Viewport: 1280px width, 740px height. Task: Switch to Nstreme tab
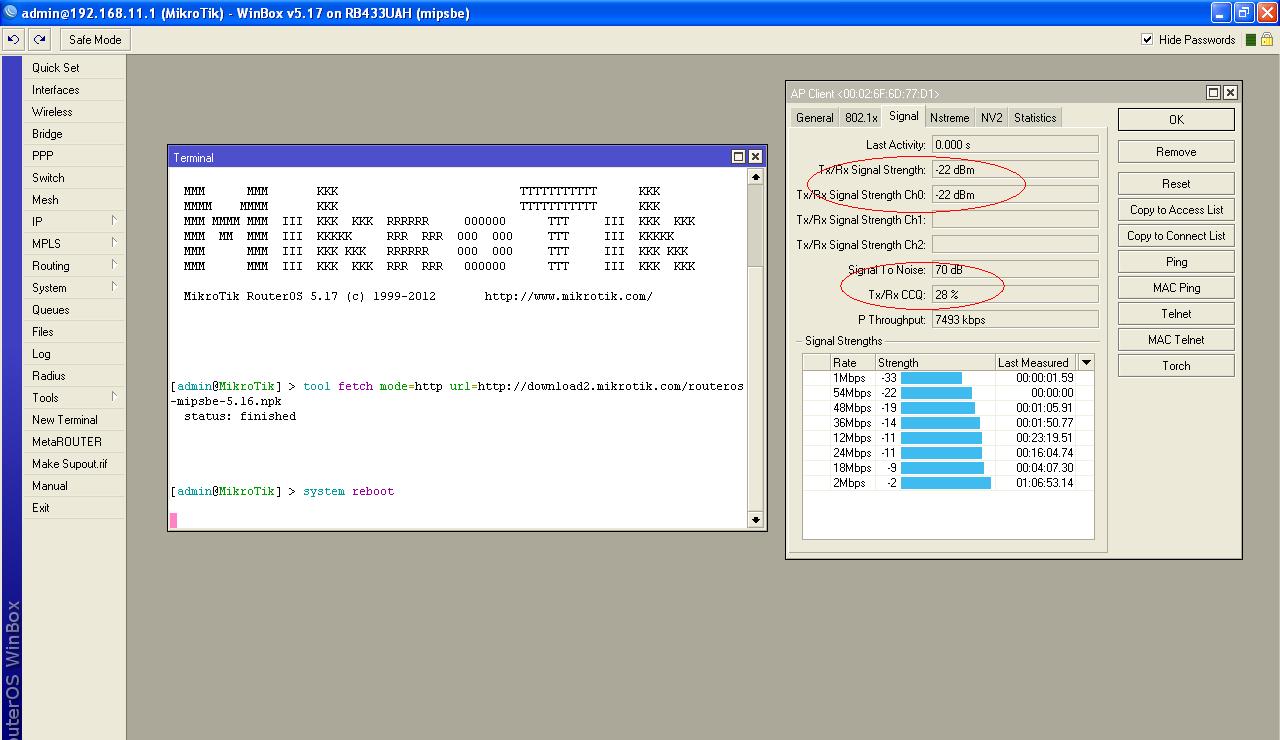tap(950, 118)
